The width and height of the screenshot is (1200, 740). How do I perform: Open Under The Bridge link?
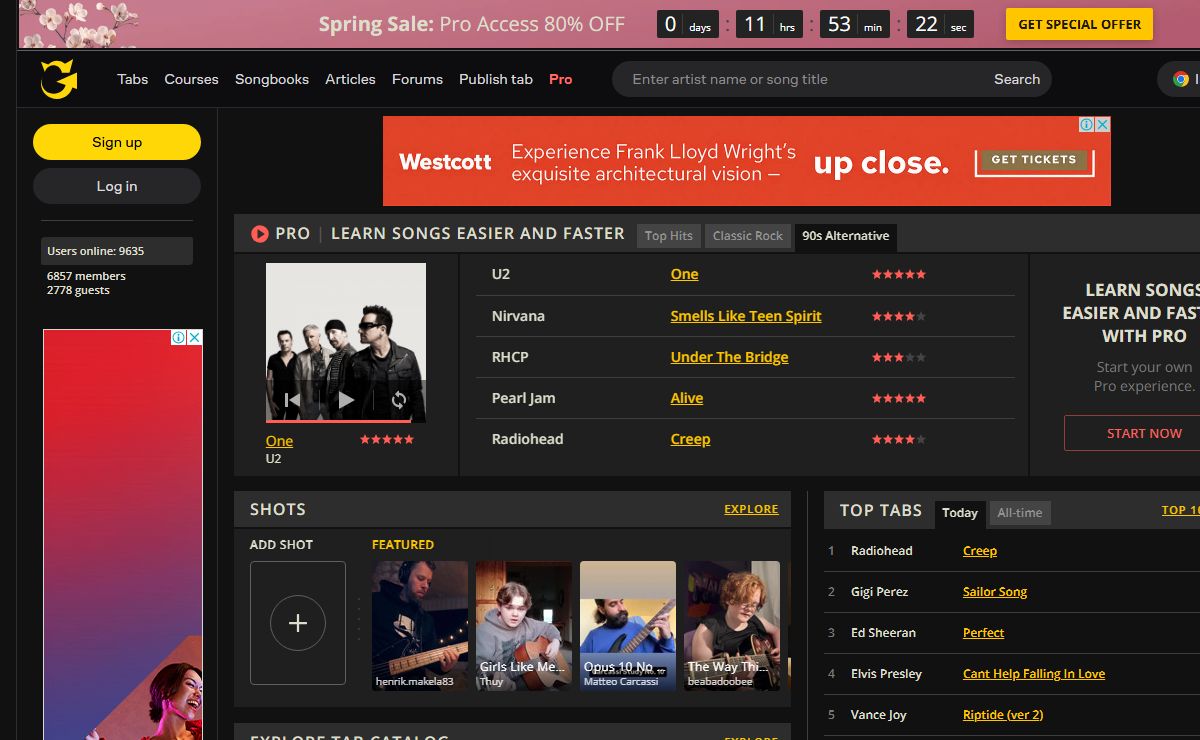[729, 357]
